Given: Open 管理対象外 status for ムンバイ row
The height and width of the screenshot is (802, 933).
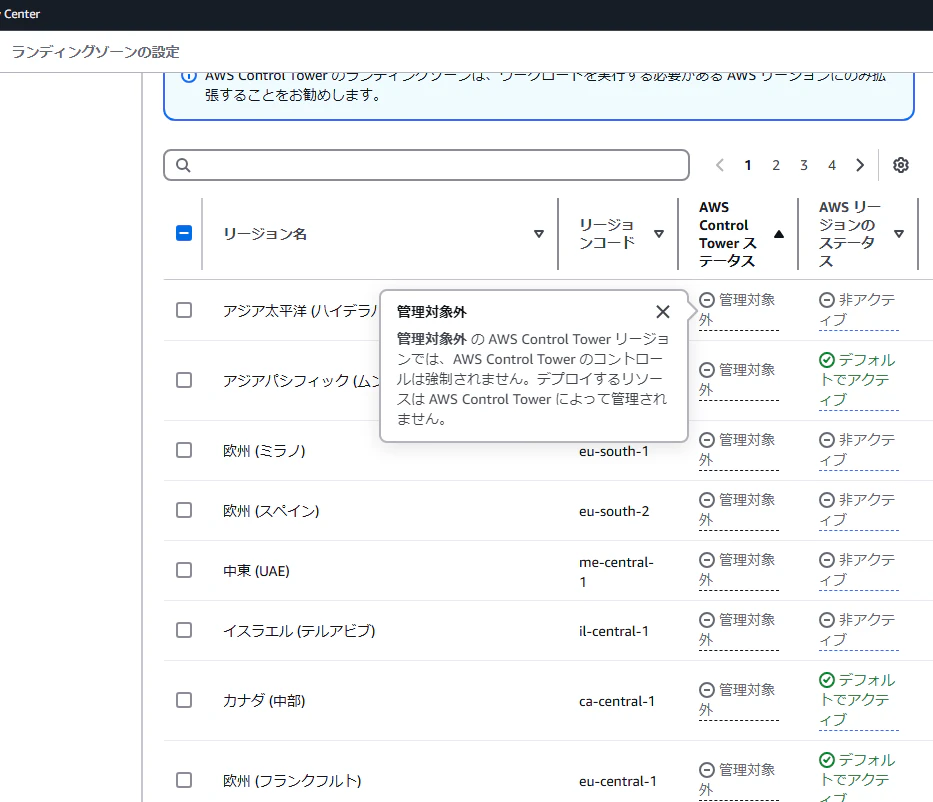Looking at the screenshot, I should (738, 380).
